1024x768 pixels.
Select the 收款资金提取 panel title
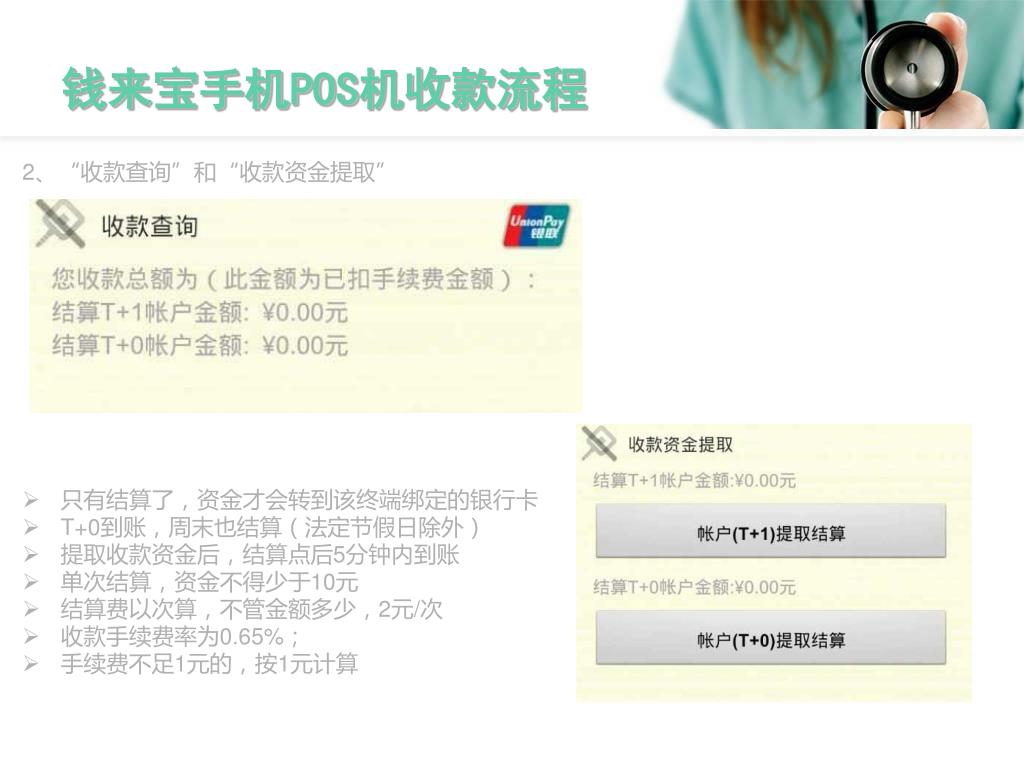(x=680, y=444)
